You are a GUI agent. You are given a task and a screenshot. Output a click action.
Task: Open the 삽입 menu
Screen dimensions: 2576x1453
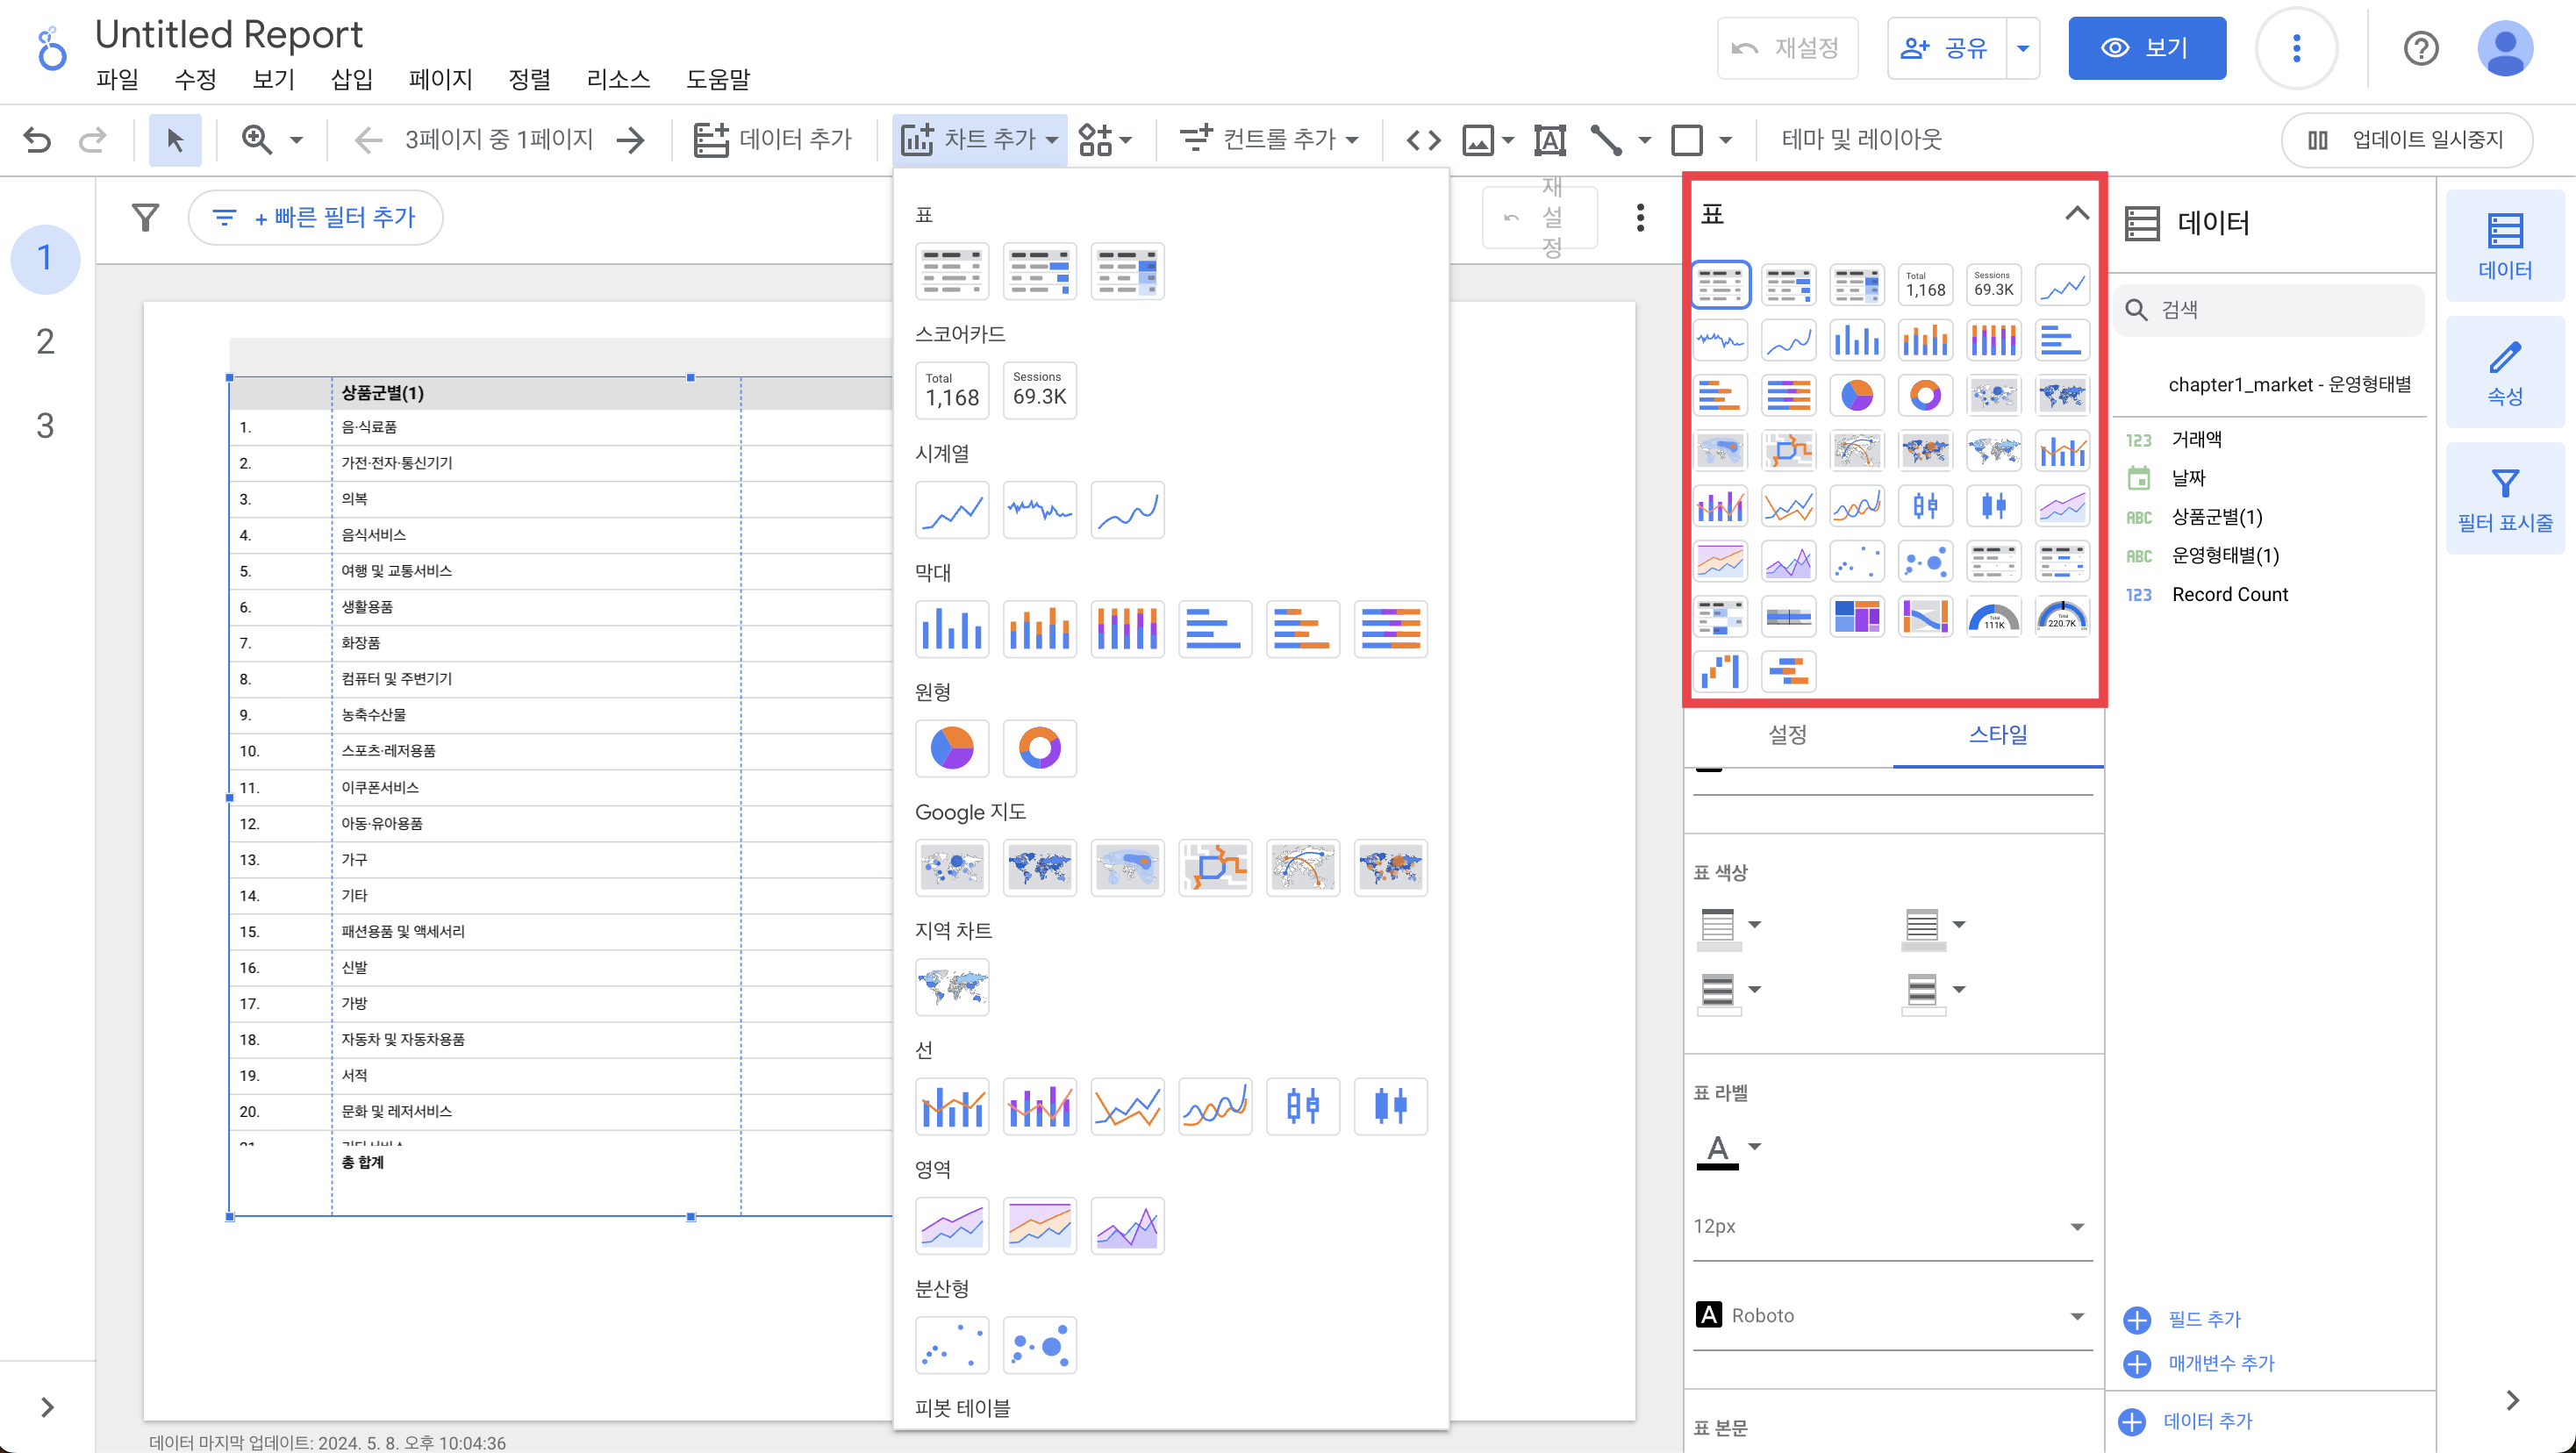click(x=351, y=79)
